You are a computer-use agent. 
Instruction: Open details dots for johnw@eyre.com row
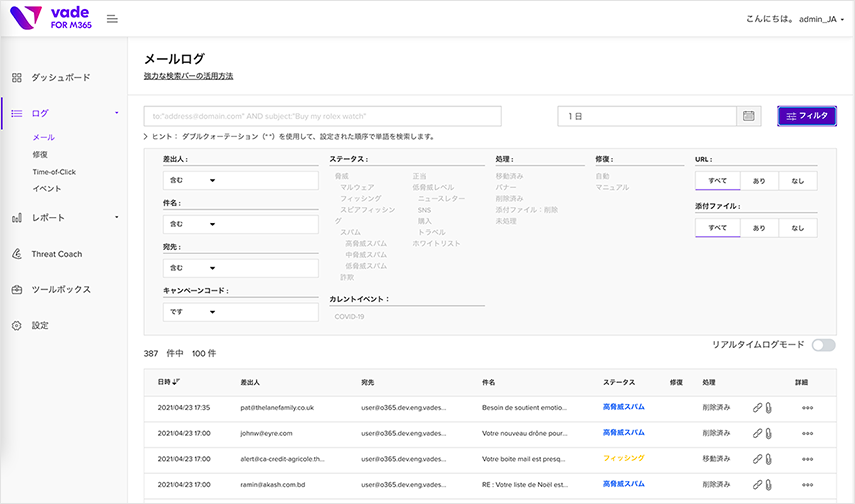(808, 434)
